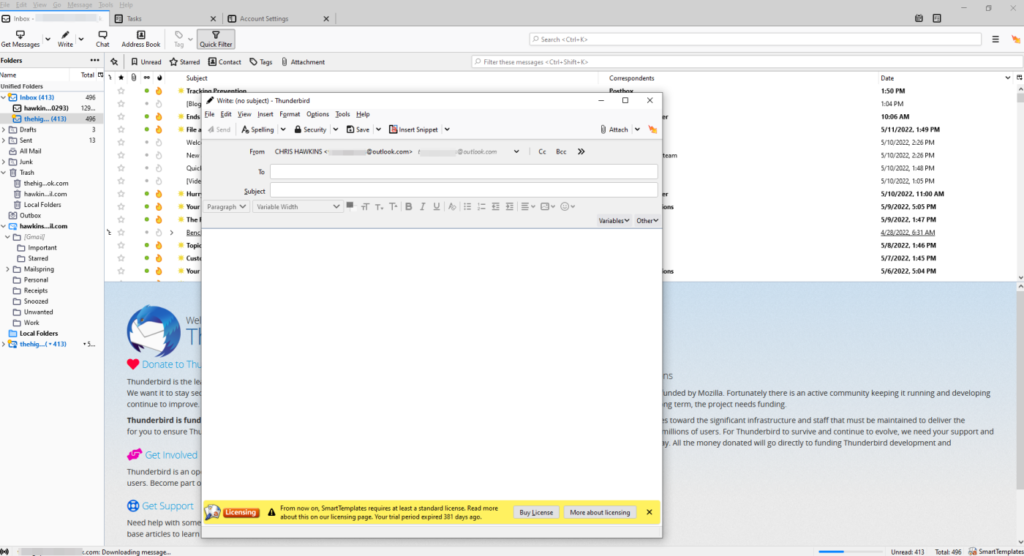Expand the Mailspring folder

point(8,269)
